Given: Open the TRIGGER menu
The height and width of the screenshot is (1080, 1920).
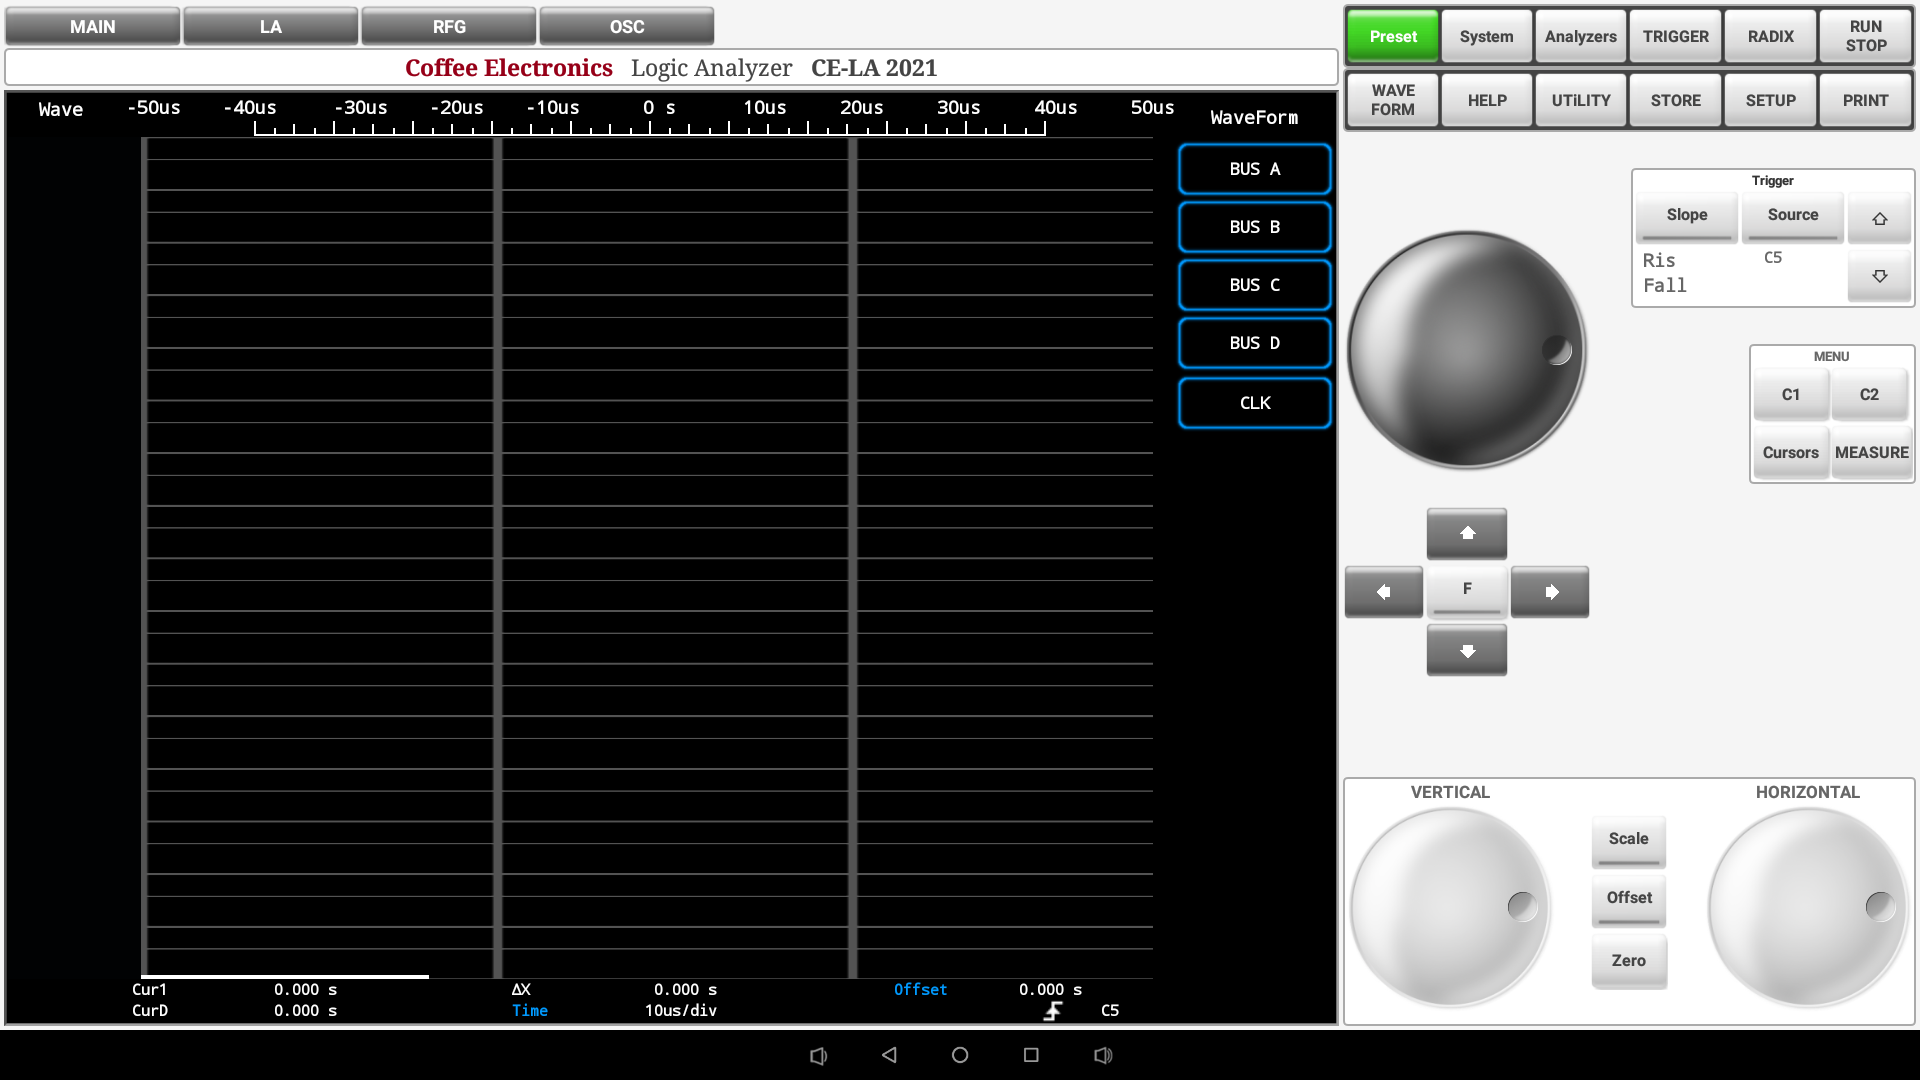Looking at the screenshot, I should coord(1675,36).
